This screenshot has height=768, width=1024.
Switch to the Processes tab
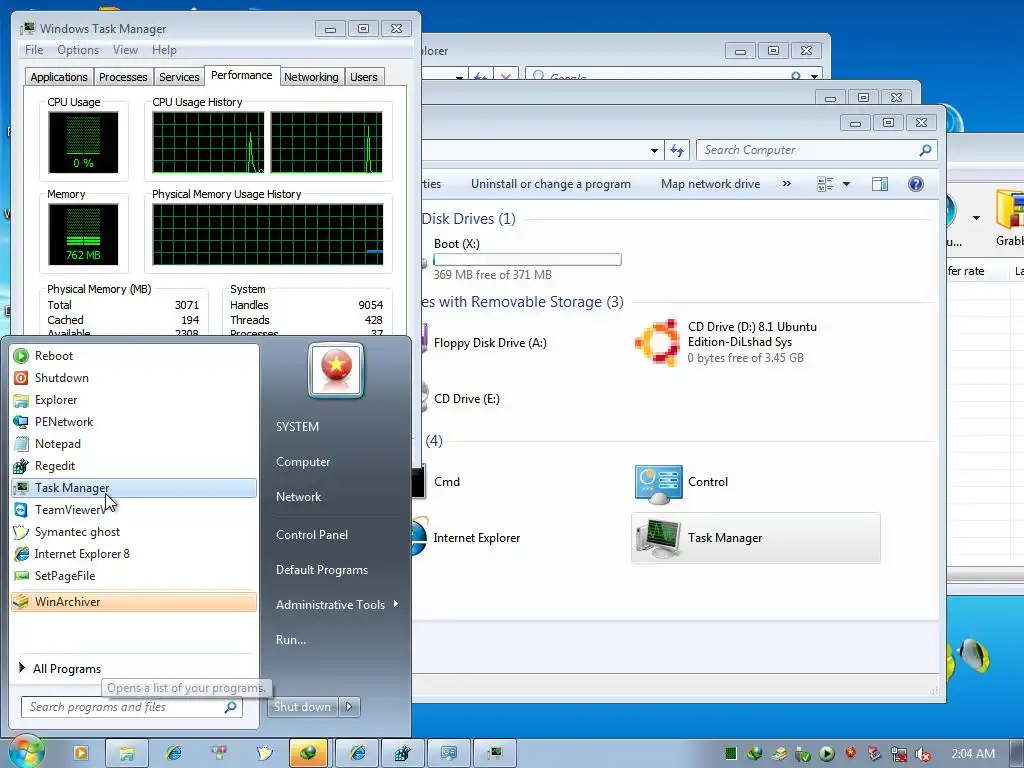point(123,77)
